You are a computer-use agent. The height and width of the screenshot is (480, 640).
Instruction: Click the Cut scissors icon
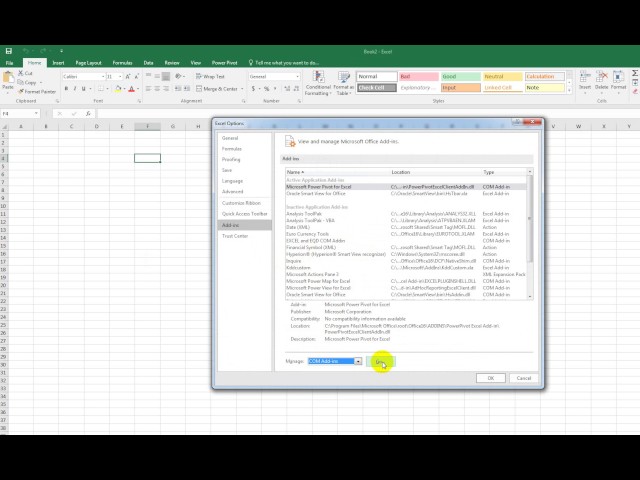[21, 73]
